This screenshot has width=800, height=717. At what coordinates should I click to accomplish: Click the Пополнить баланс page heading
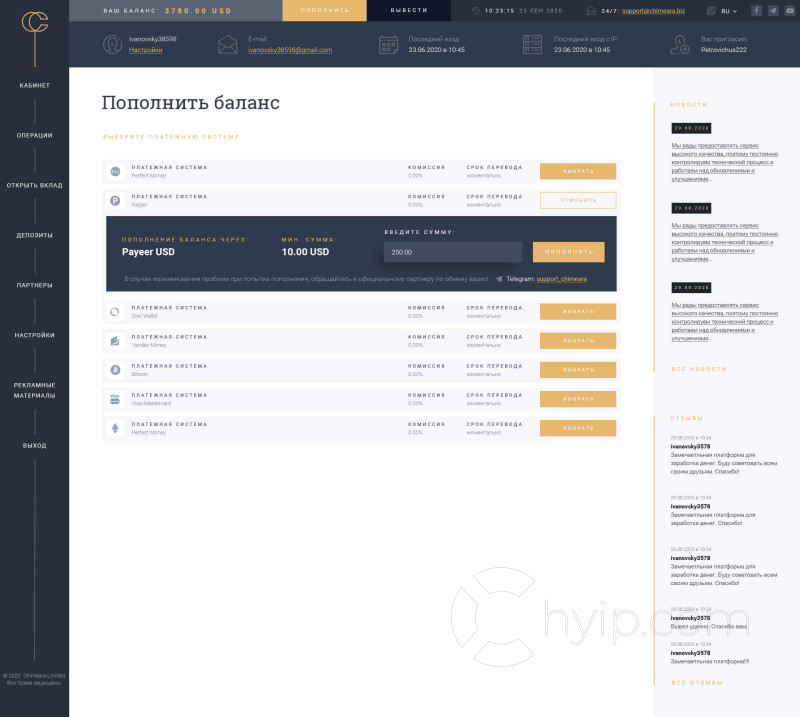tap(190, 103)
